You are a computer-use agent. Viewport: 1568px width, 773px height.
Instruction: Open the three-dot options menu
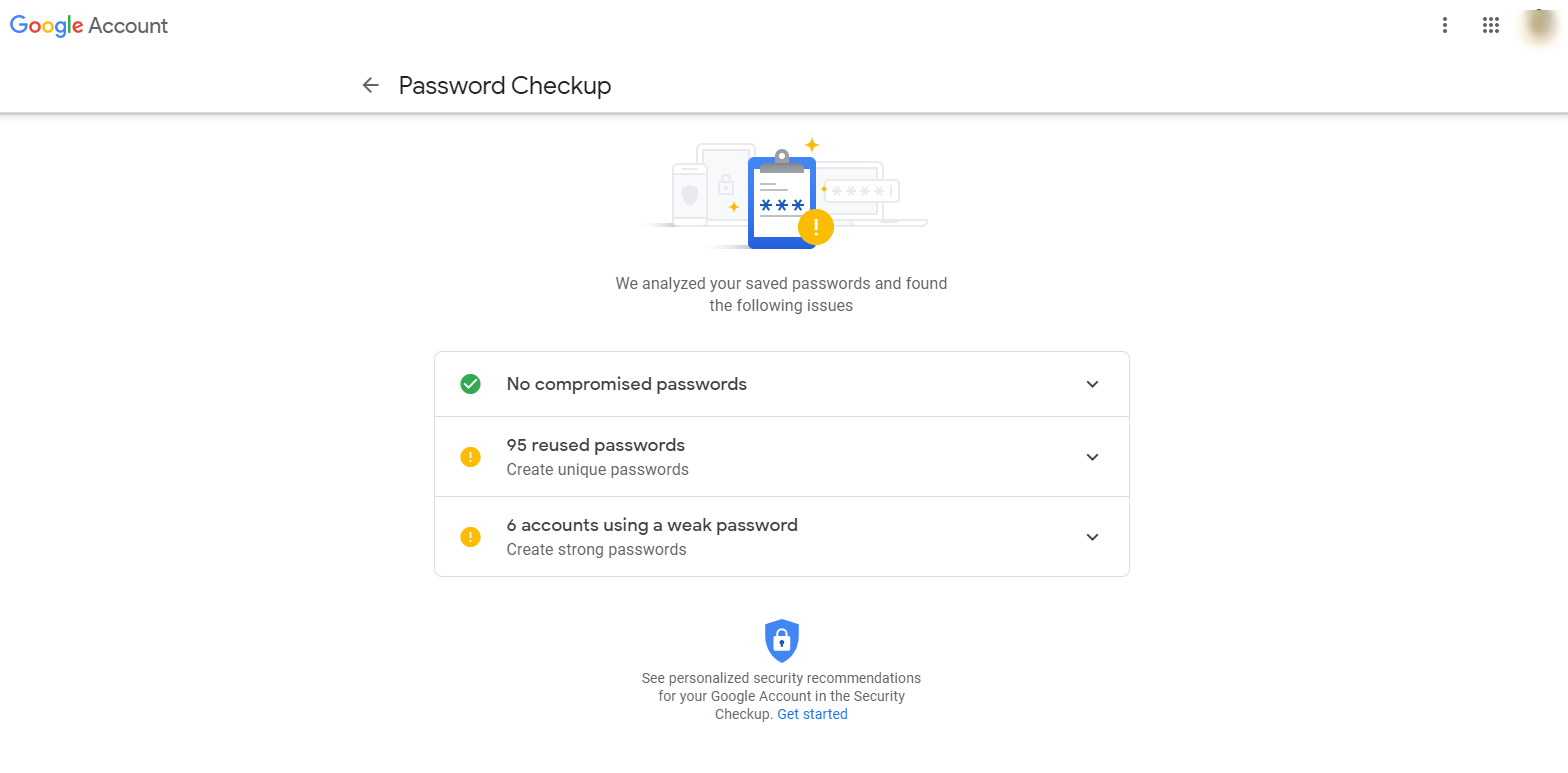pyautogui.click(x=1444, y=26)
